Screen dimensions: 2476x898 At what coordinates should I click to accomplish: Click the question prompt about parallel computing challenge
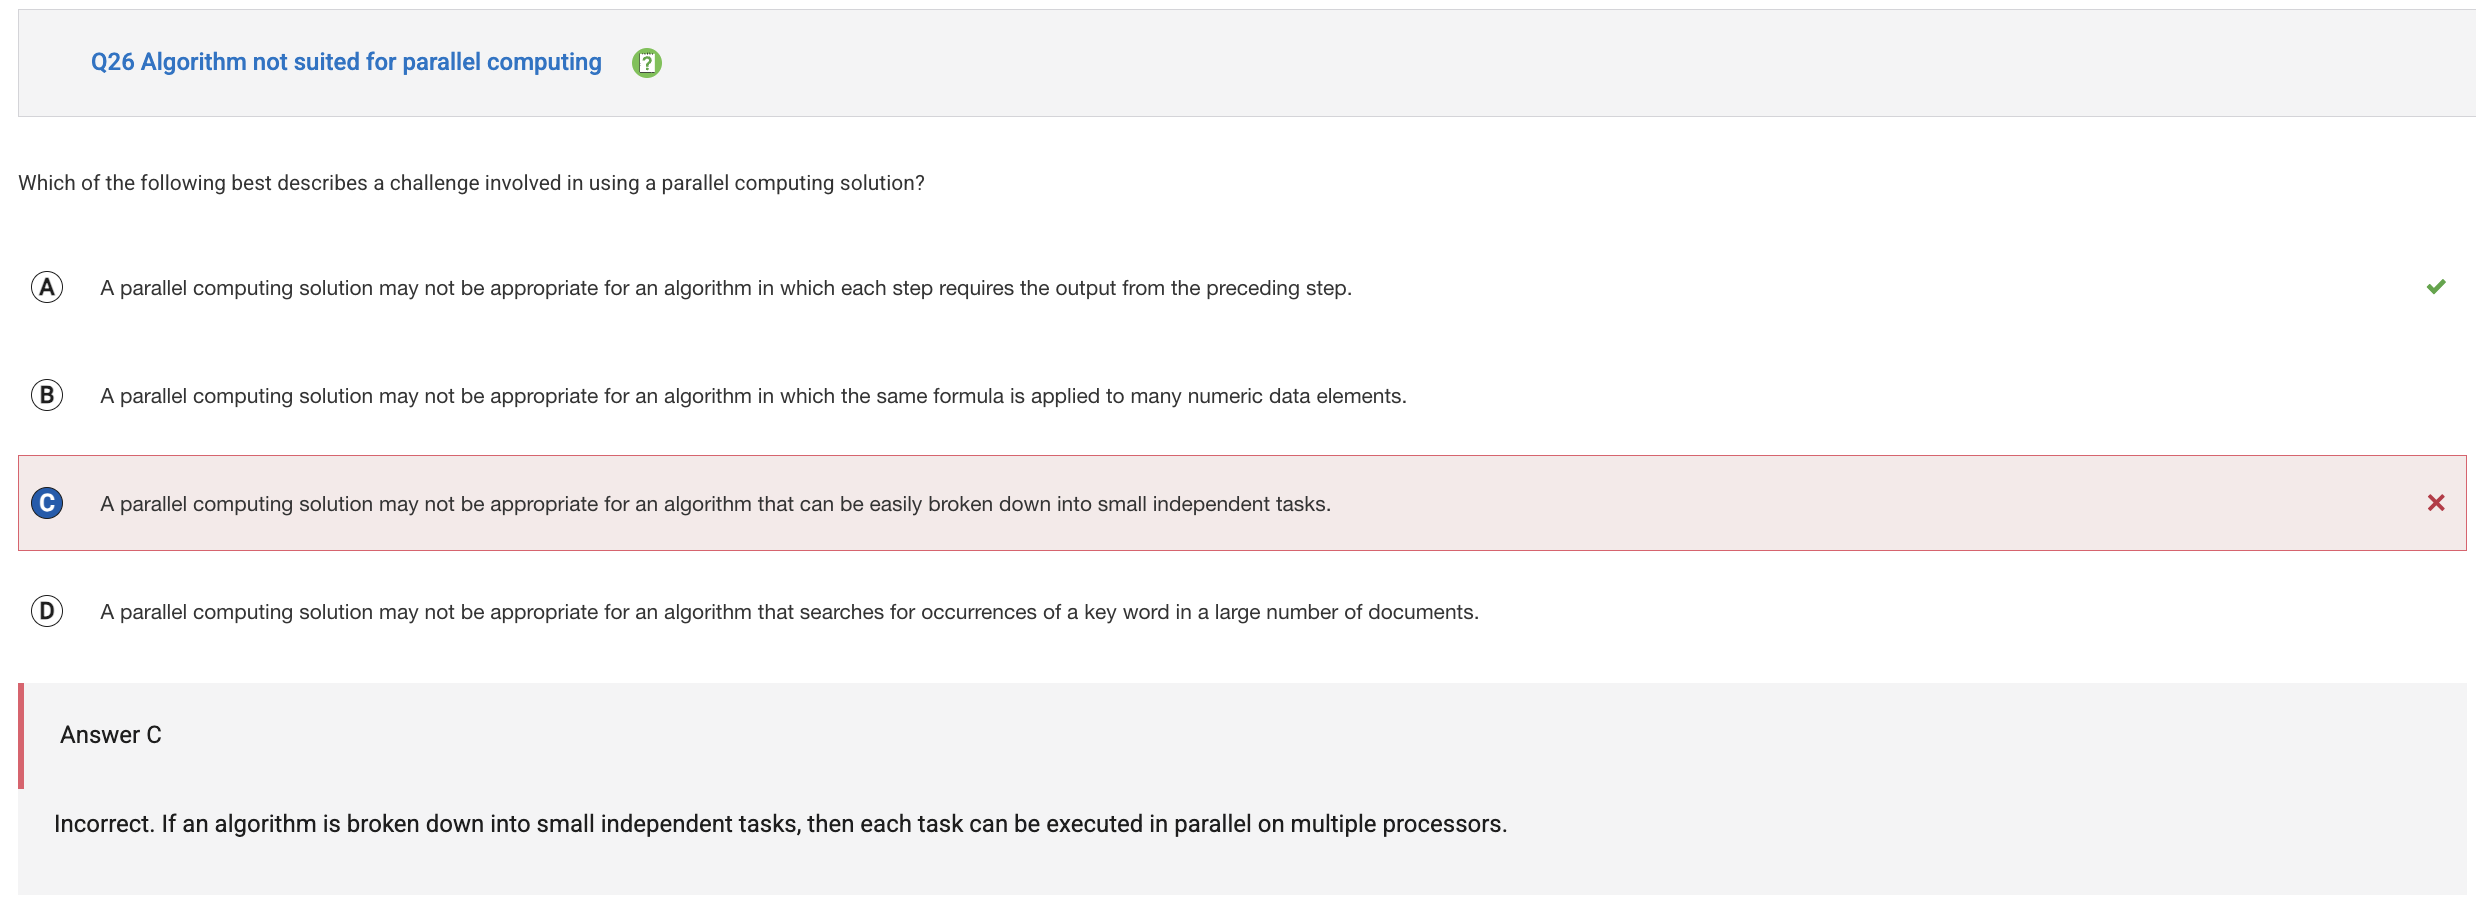[471, 183]
